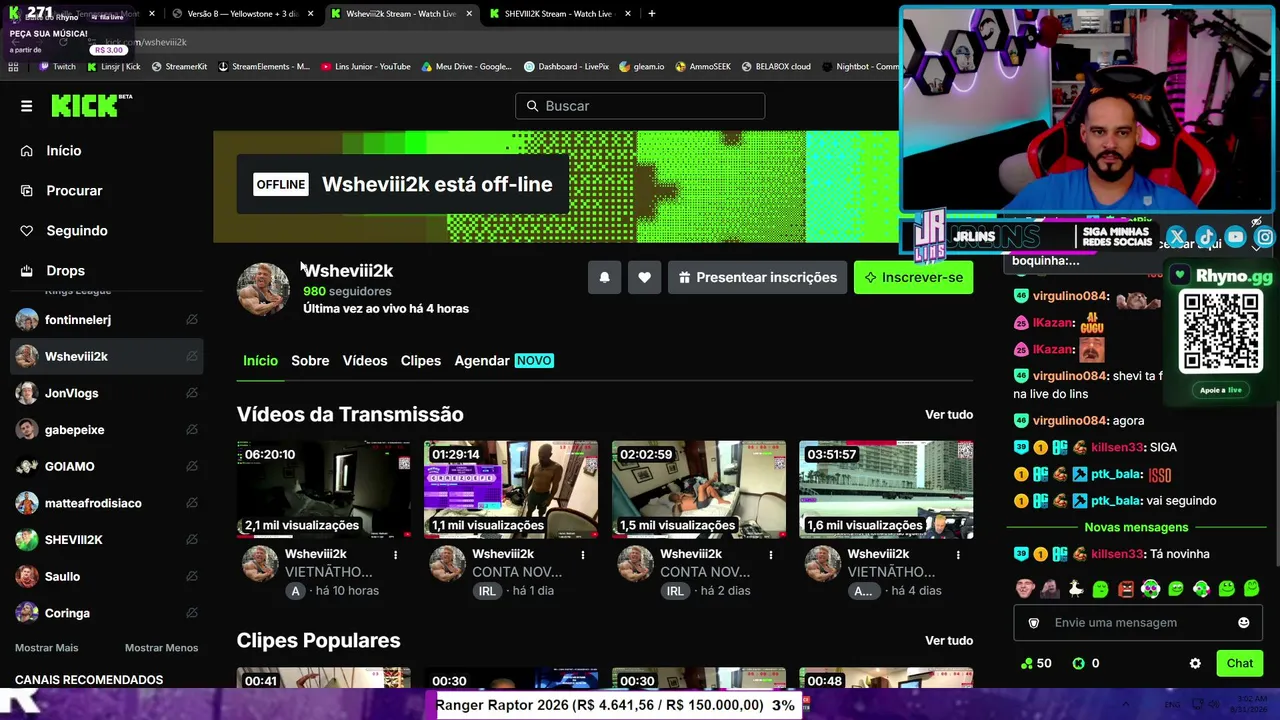
Task: Open Procurar in the sidebar
Action: pyautogui.click(x=74, y=191)
